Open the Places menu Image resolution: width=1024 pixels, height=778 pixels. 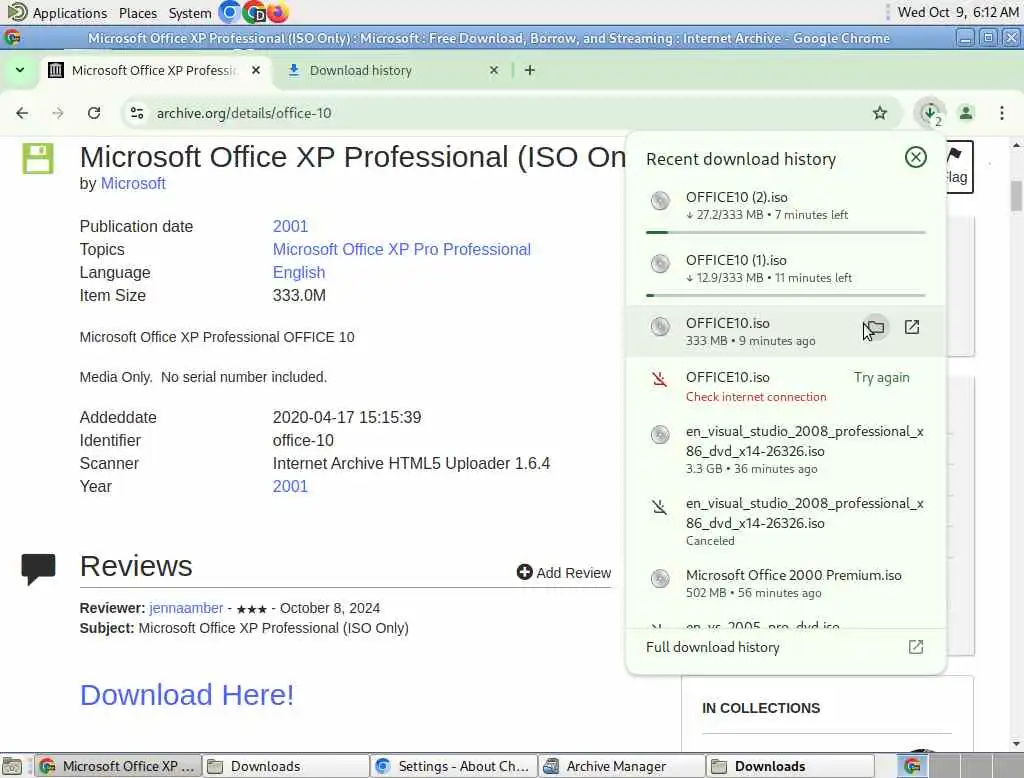(138, 12)
